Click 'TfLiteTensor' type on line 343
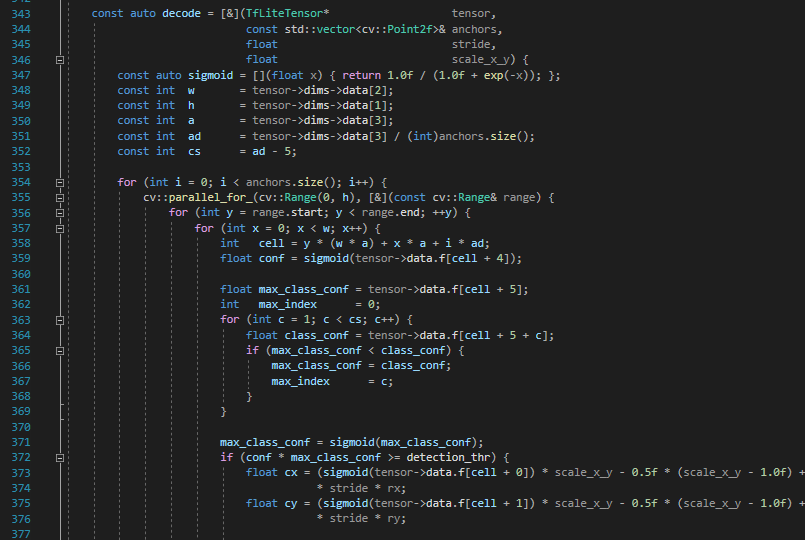Image resolution: width=805 pixels, height=540 pixels. (284, 13)
